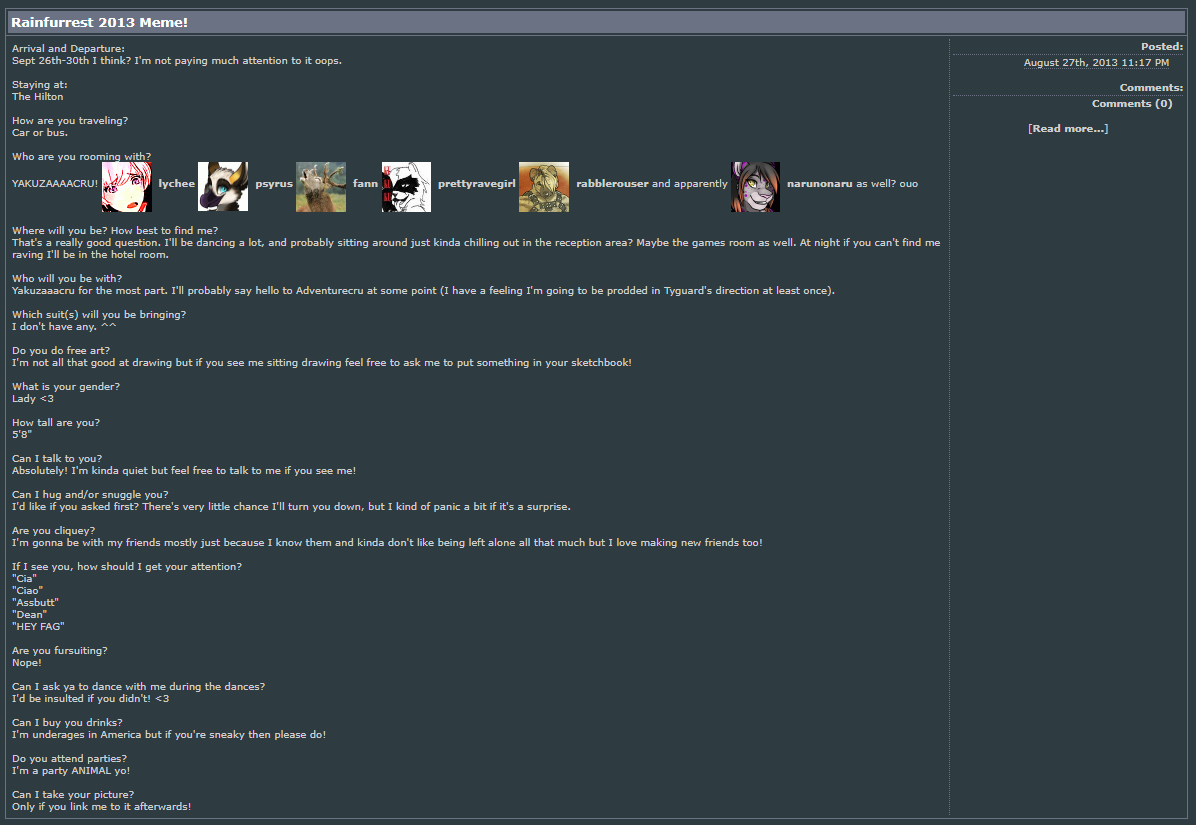The width and height of the screenshot is (1196, 825).
Task: Open the fann username link
Action: tap(365, 184)
